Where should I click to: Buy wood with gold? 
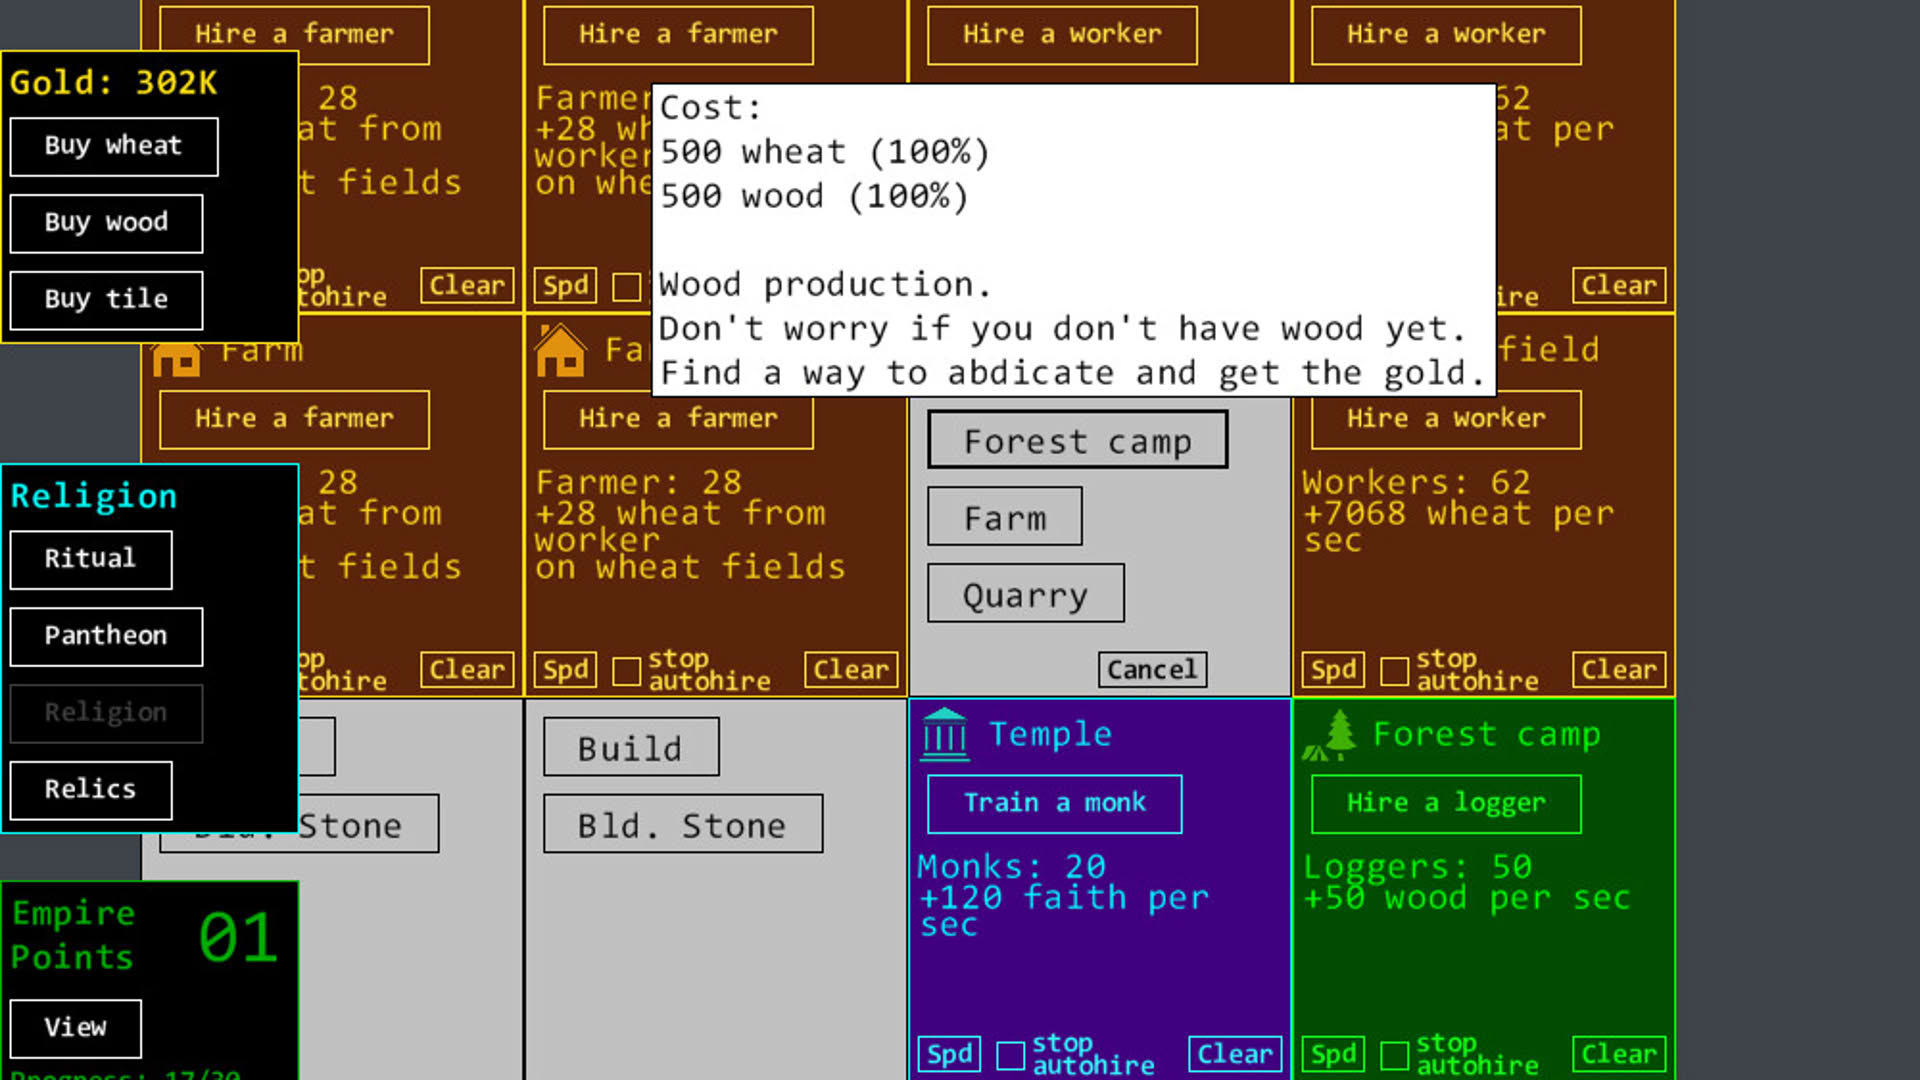106,223
